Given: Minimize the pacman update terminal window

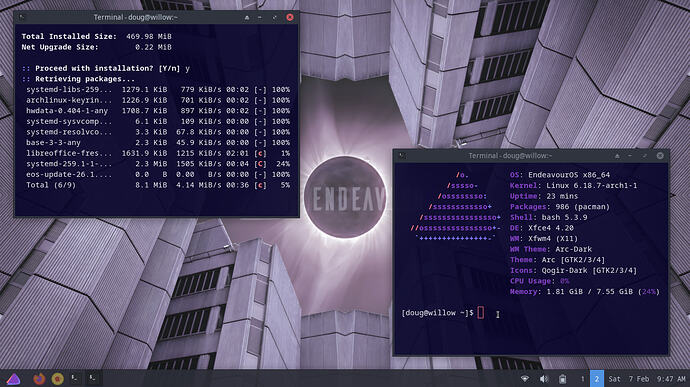Looking at the screenshot, I should 260,18.
